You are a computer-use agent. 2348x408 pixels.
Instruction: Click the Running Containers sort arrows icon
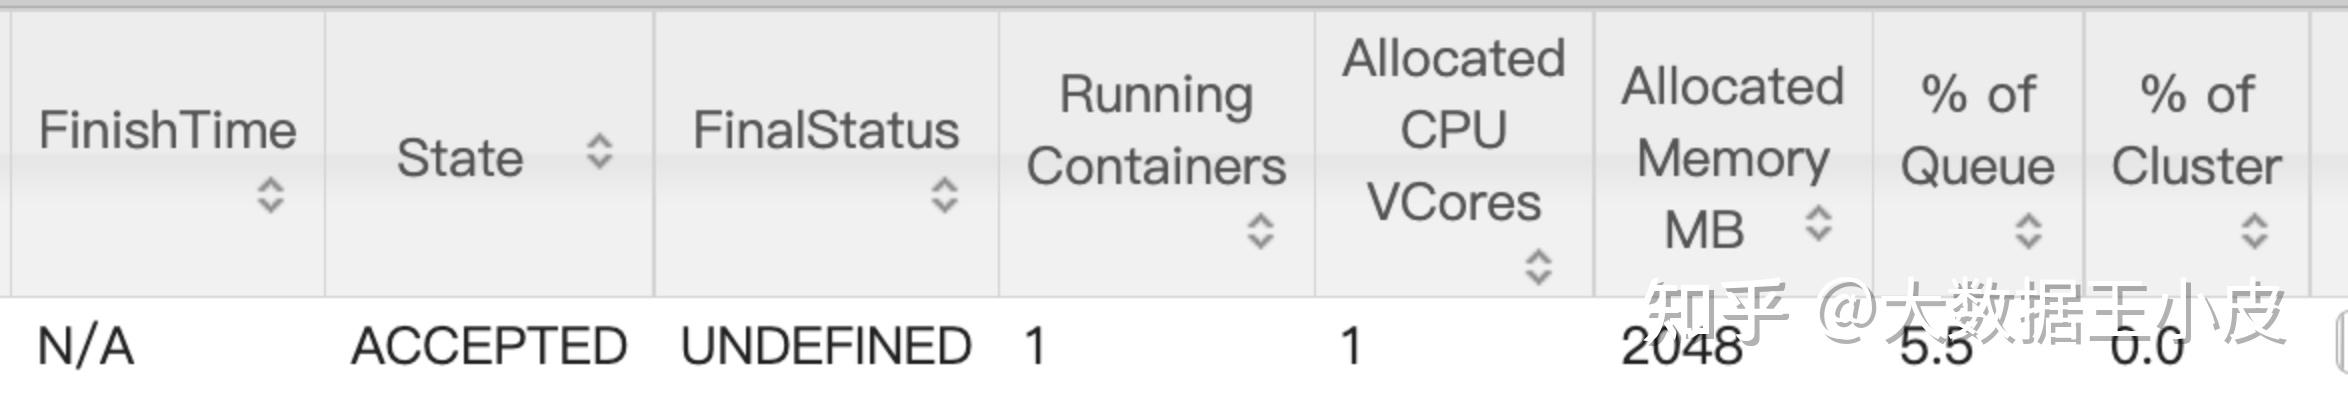pos(1261,231)
